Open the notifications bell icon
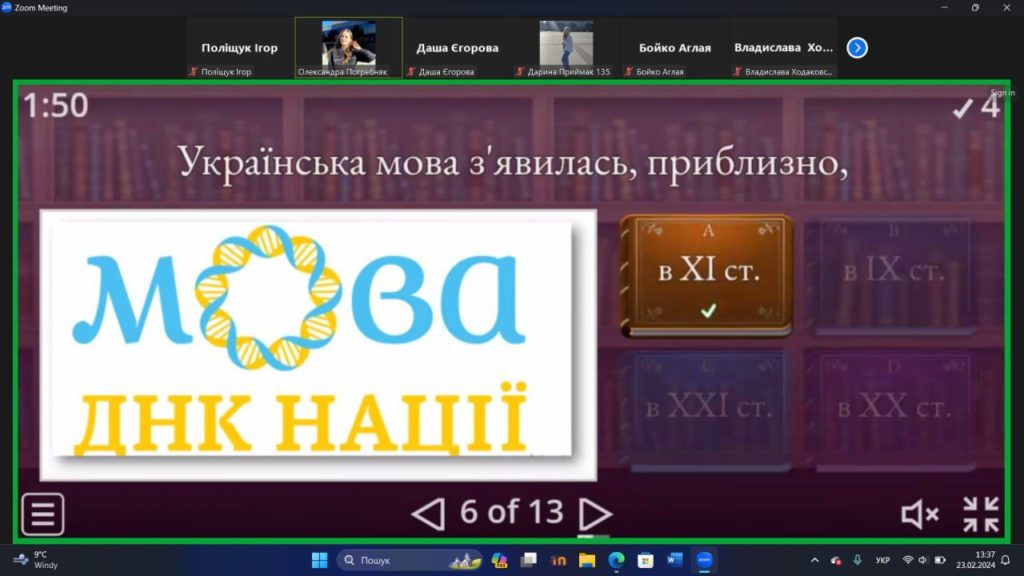Viewport: 1024px width, 576px height. pos(1006,560)
